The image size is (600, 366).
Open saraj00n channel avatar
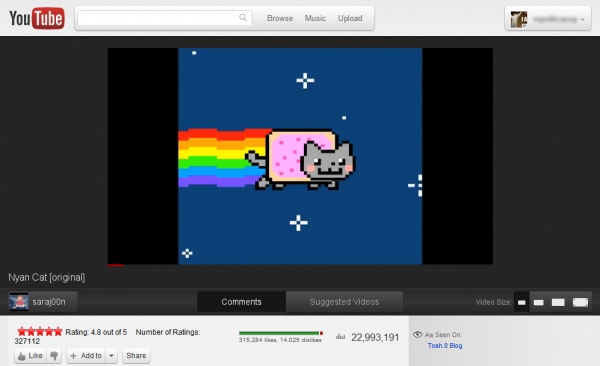pyautogui.click(x=19, y=302)
